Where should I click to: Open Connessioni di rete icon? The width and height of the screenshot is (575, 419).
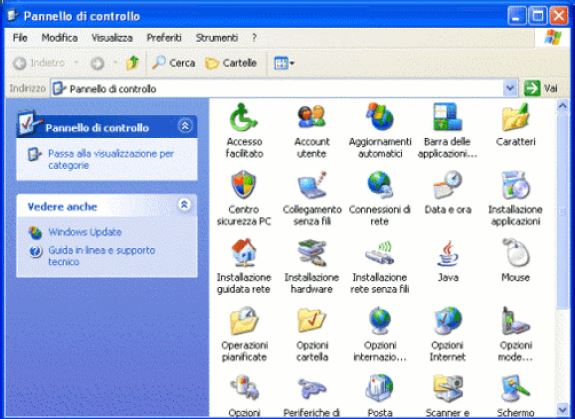(380, 198)
